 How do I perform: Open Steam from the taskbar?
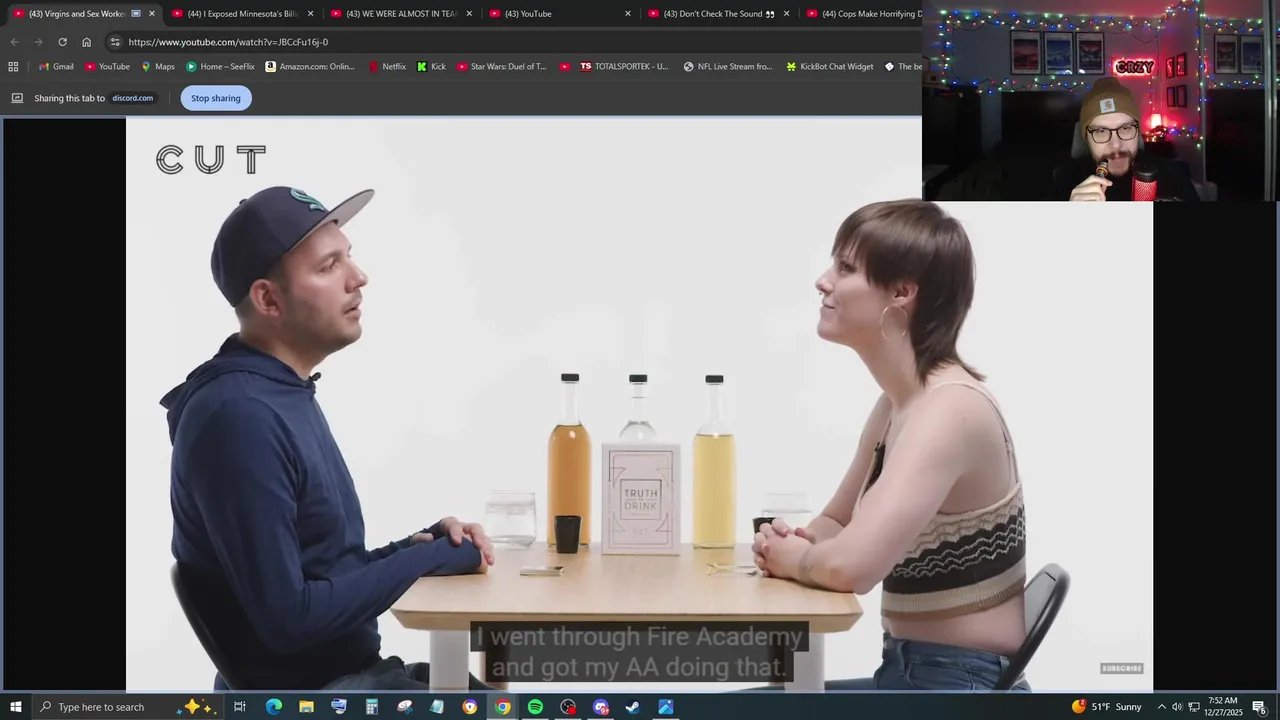633,707
